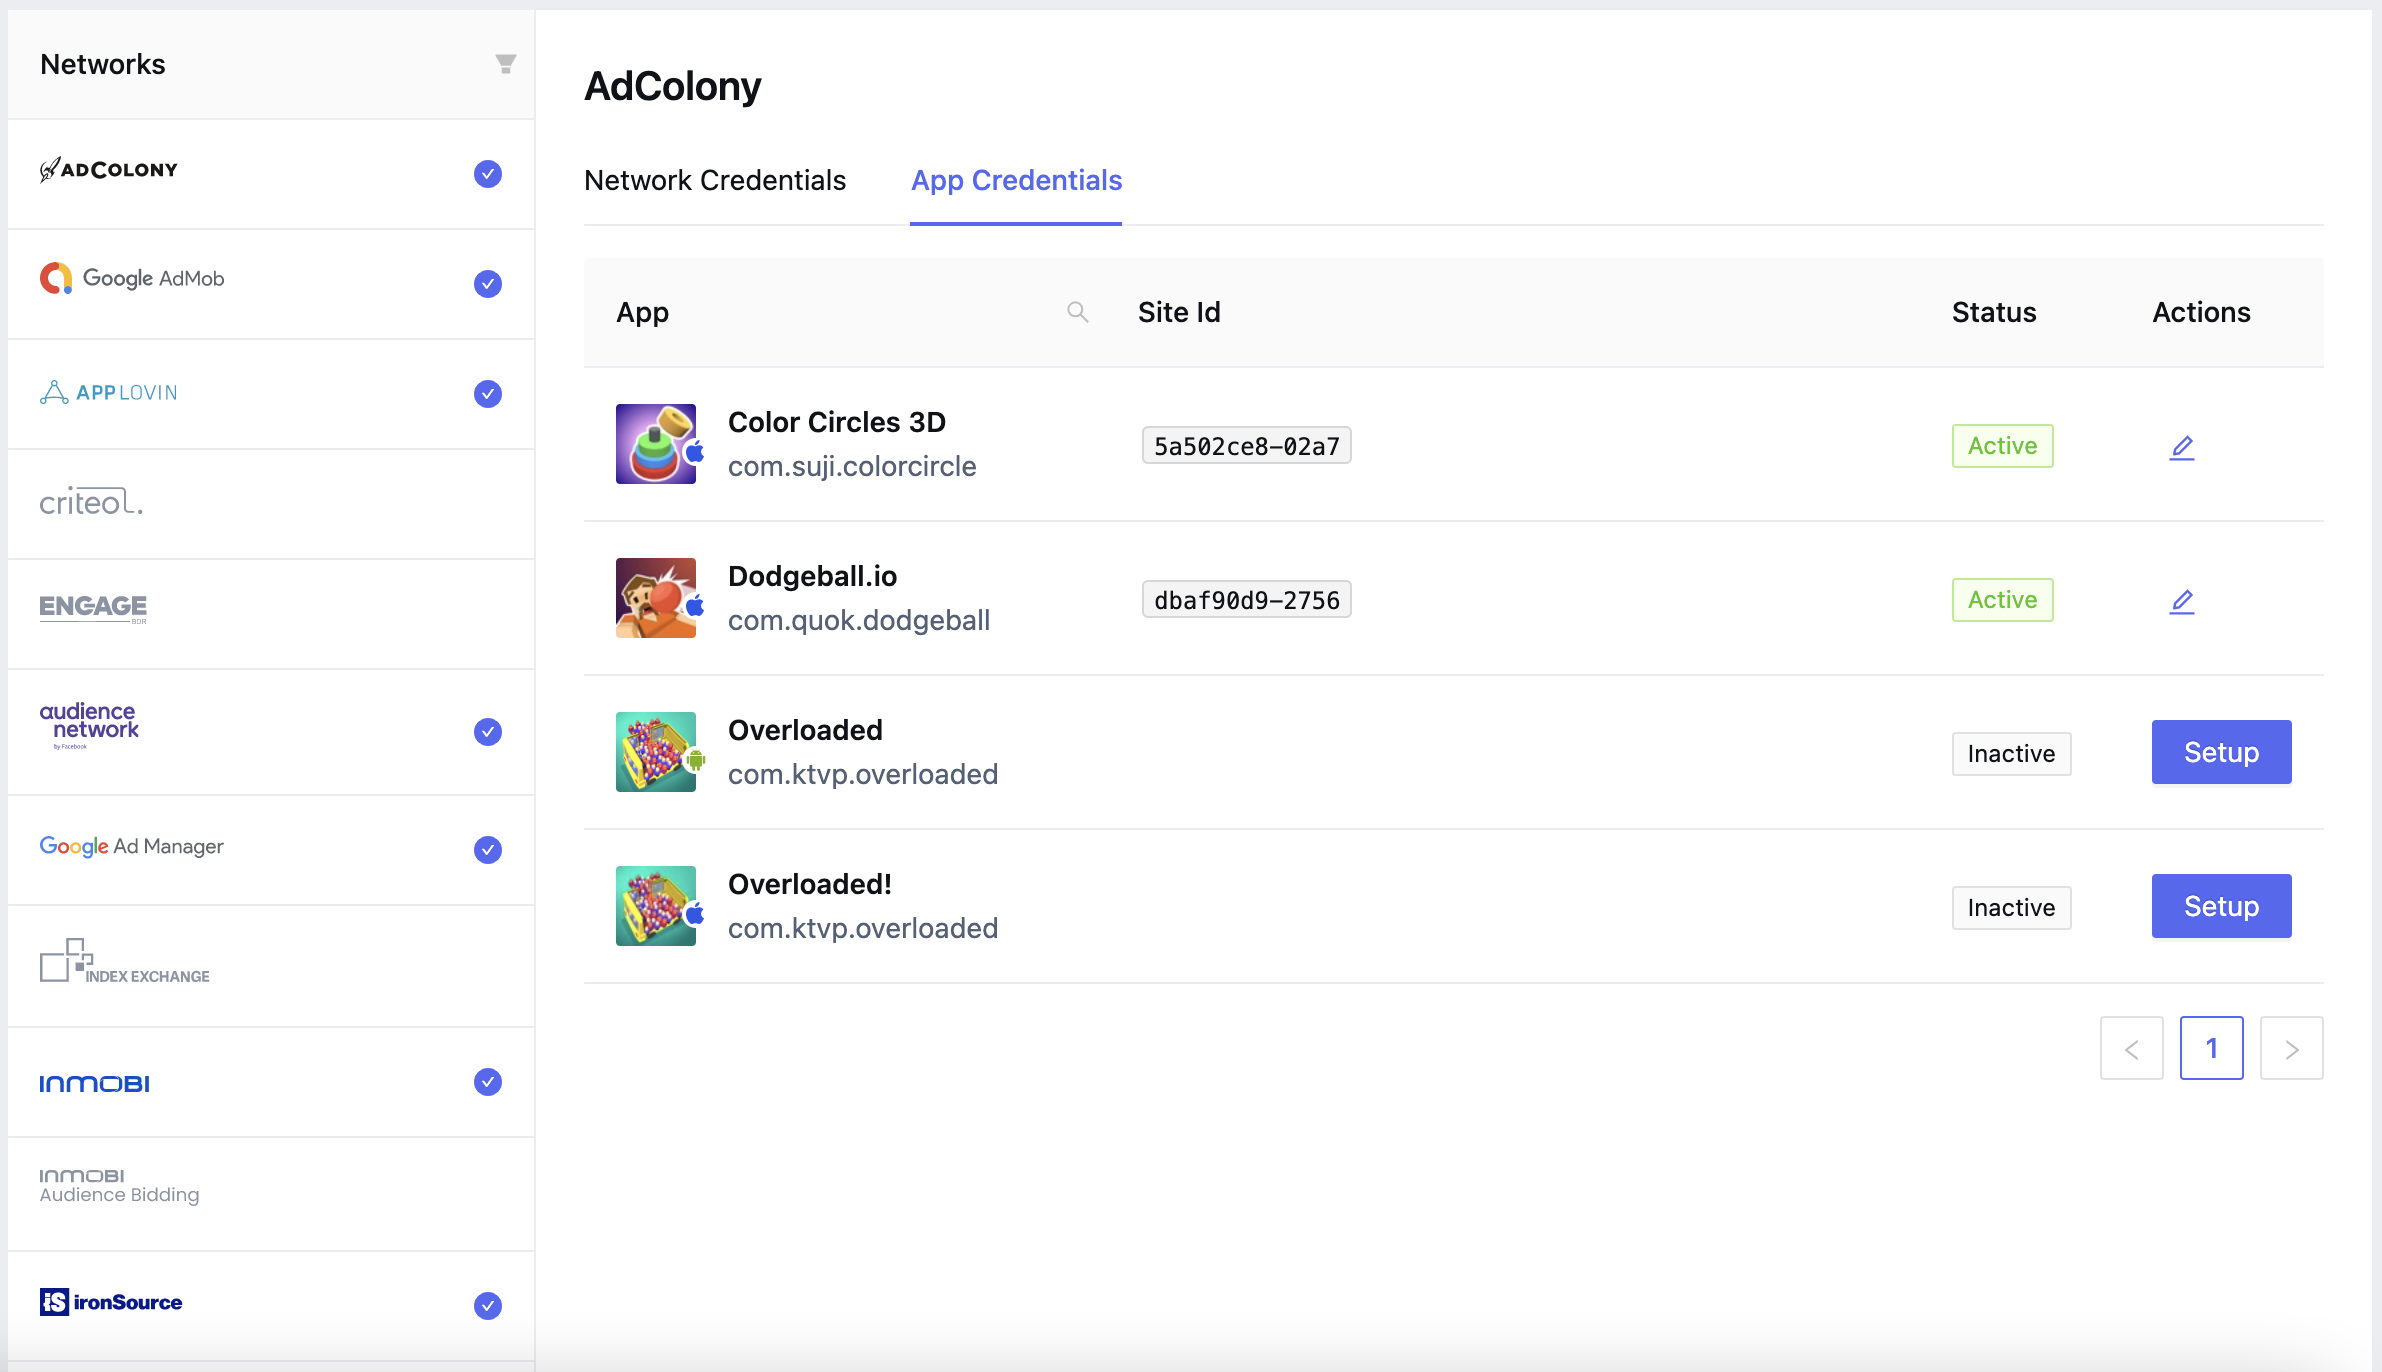Click the Overloaded! app name

tap(810, 884)
